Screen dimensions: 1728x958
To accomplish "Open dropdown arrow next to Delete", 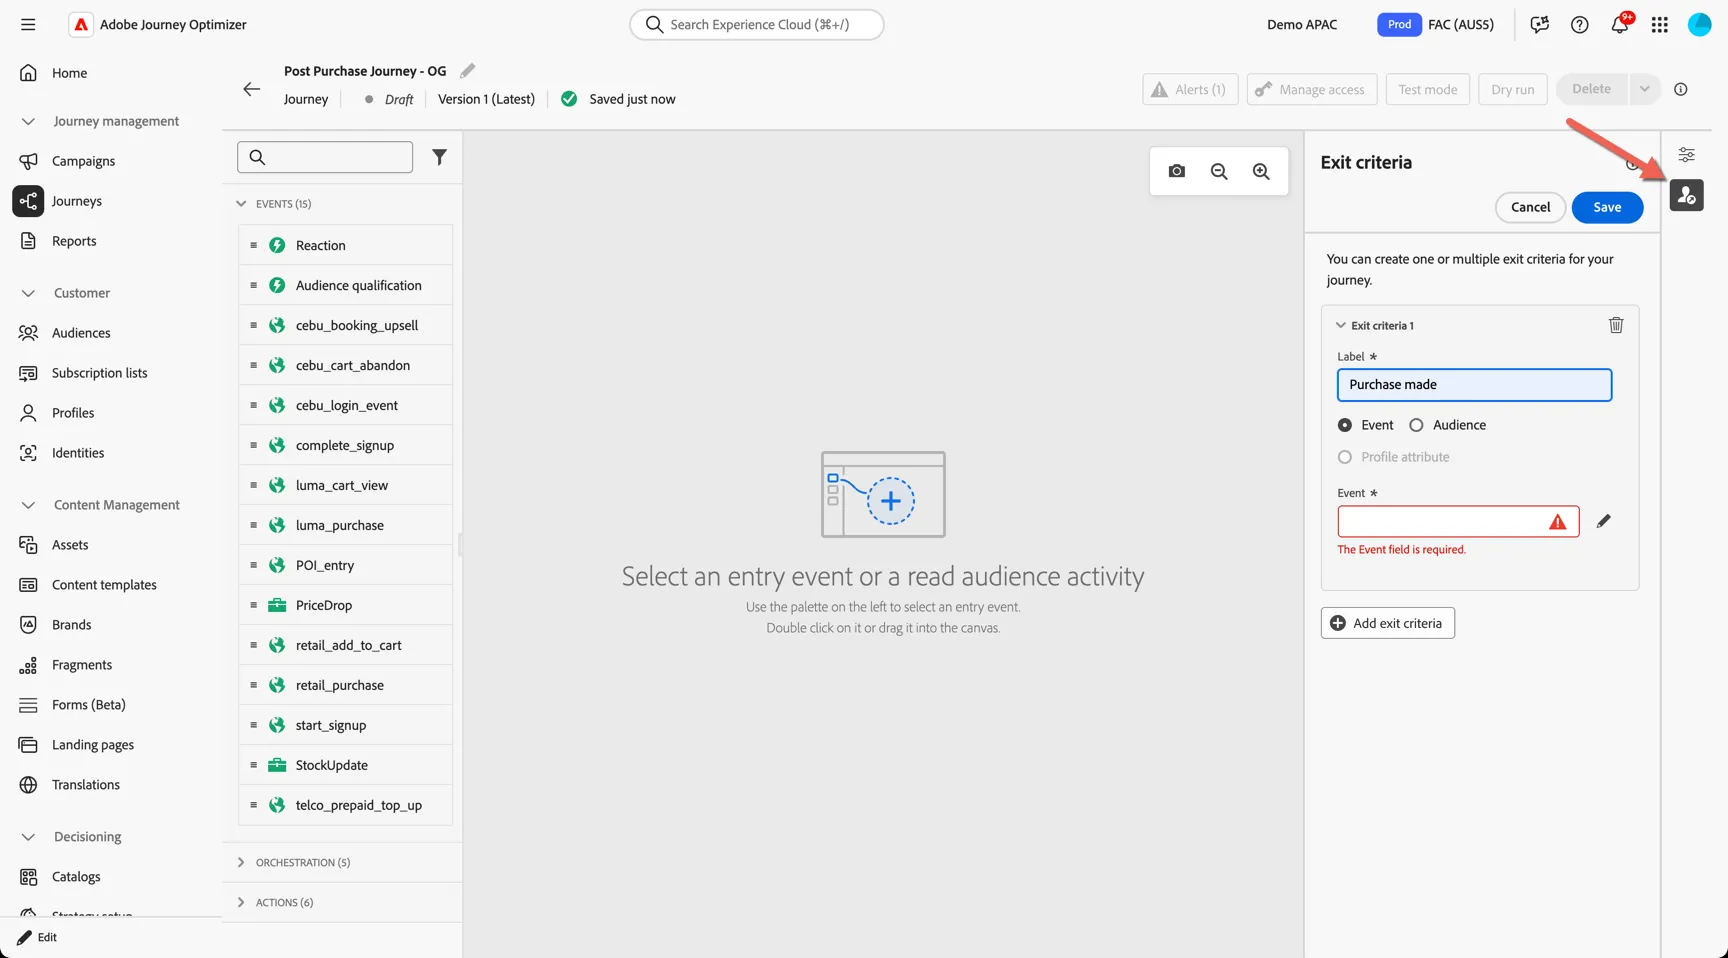I will [x=1644, y=89].
